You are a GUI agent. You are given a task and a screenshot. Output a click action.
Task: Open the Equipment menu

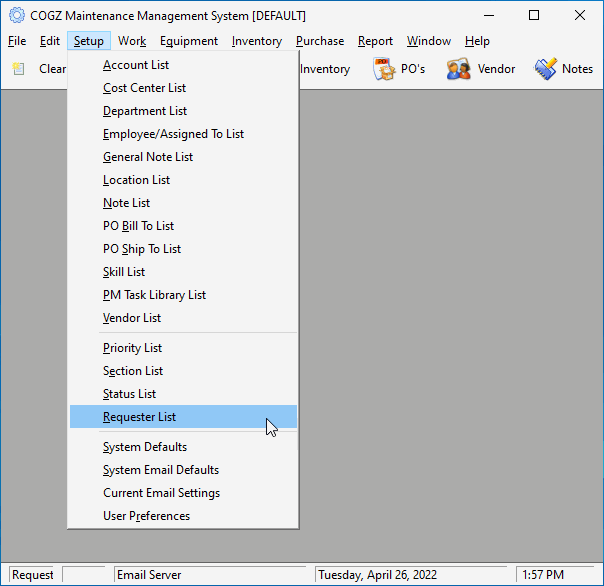(189, 41)
